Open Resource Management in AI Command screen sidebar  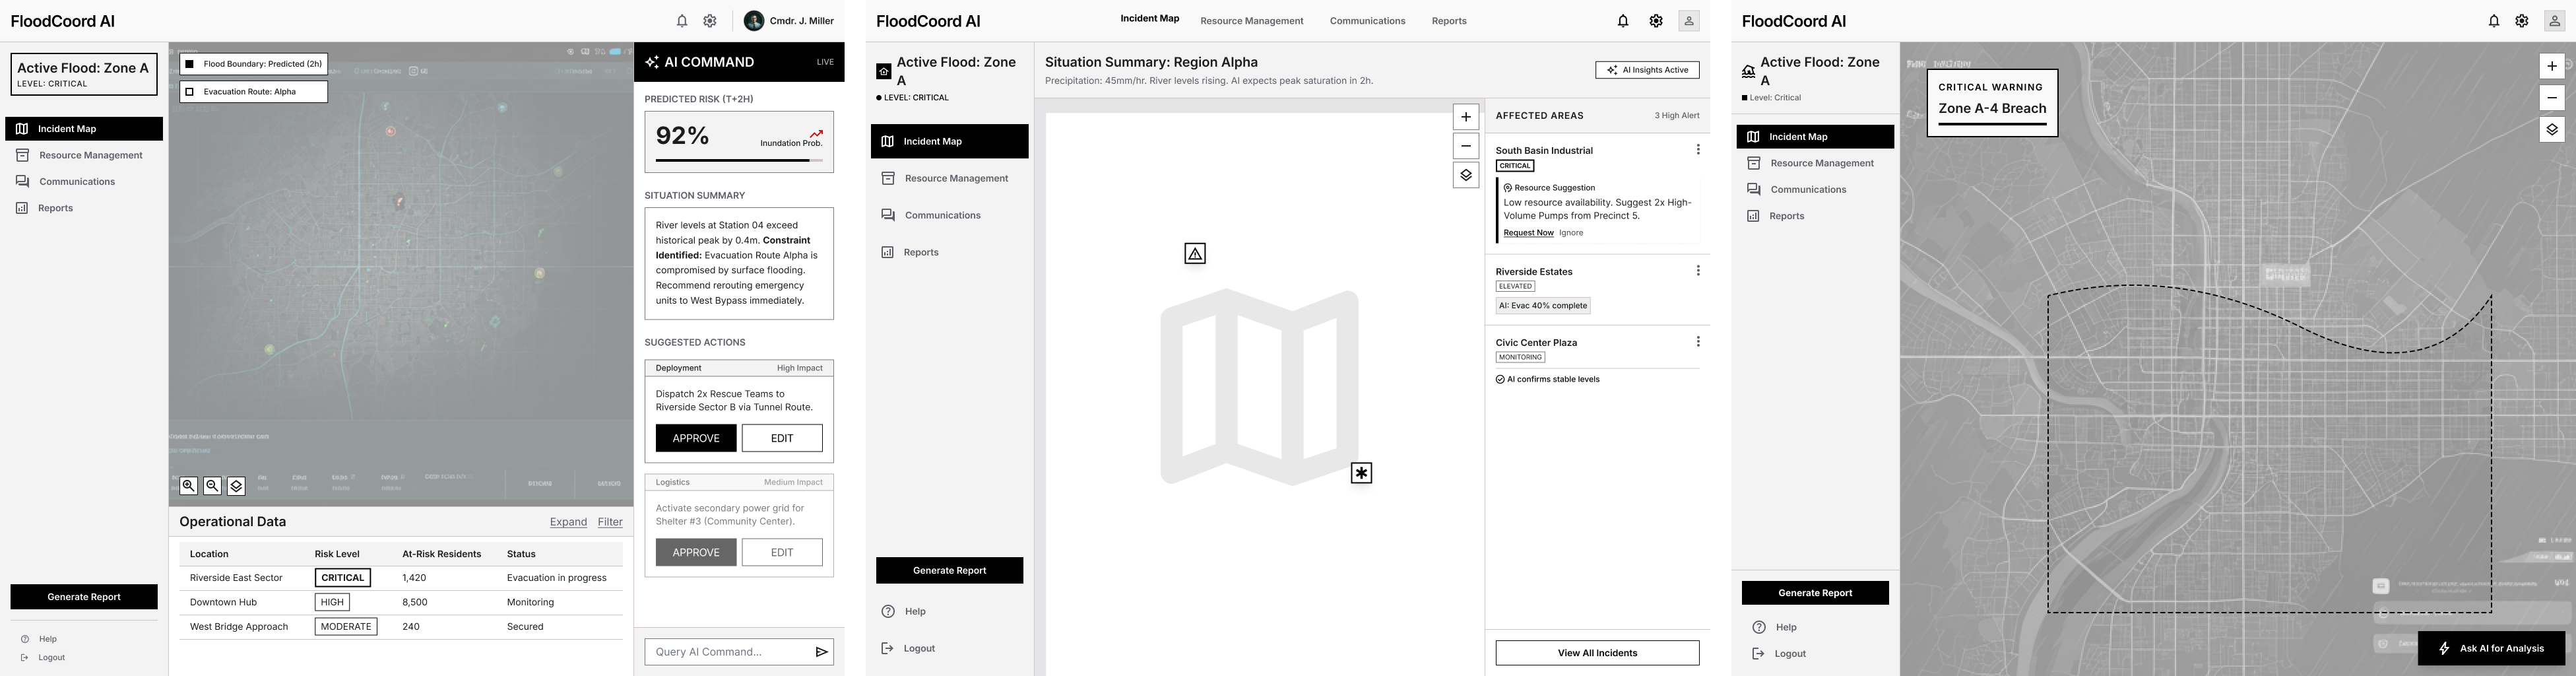pos(84,155)
